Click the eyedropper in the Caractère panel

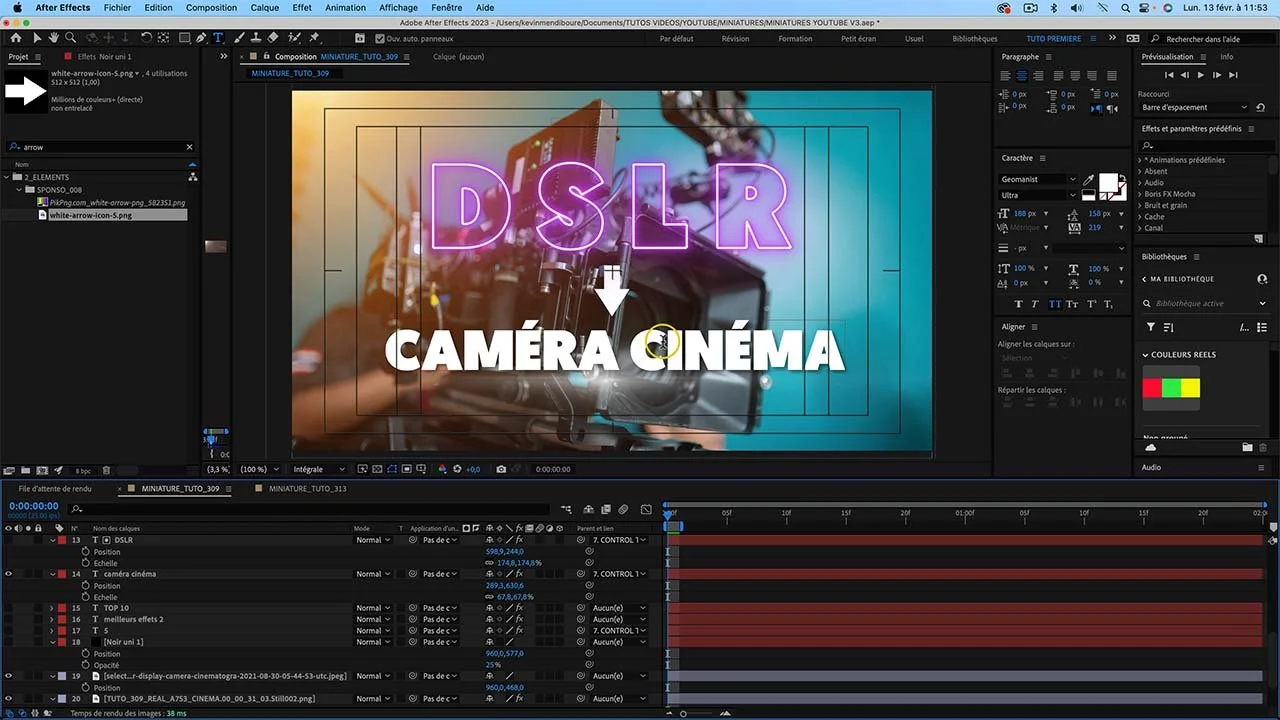click(x=1088, y=180)
